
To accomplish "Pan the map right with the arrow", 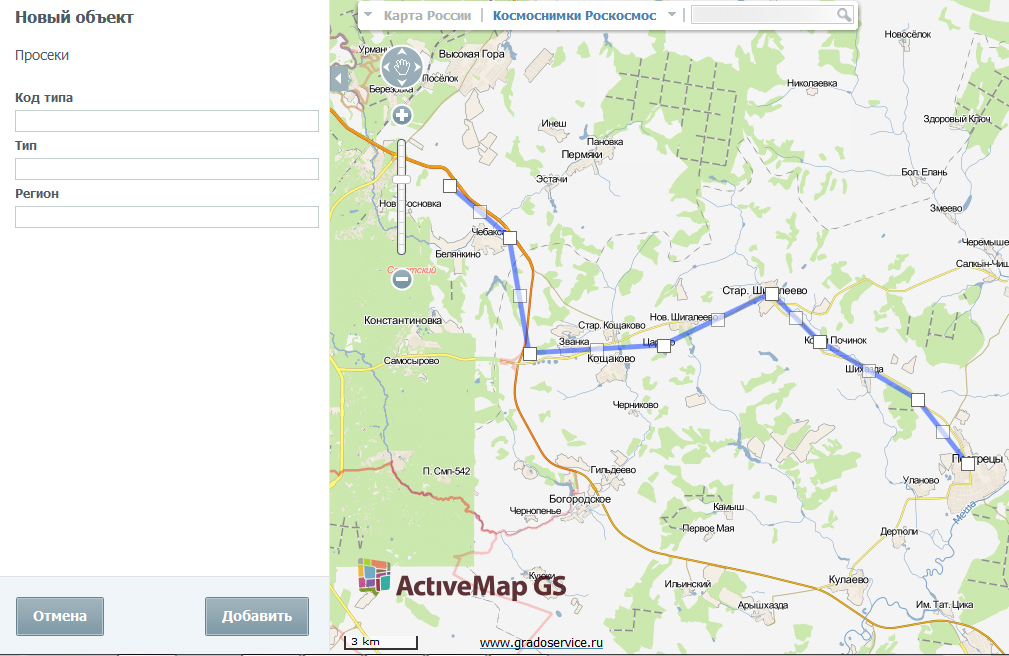I will pos(417,66).
